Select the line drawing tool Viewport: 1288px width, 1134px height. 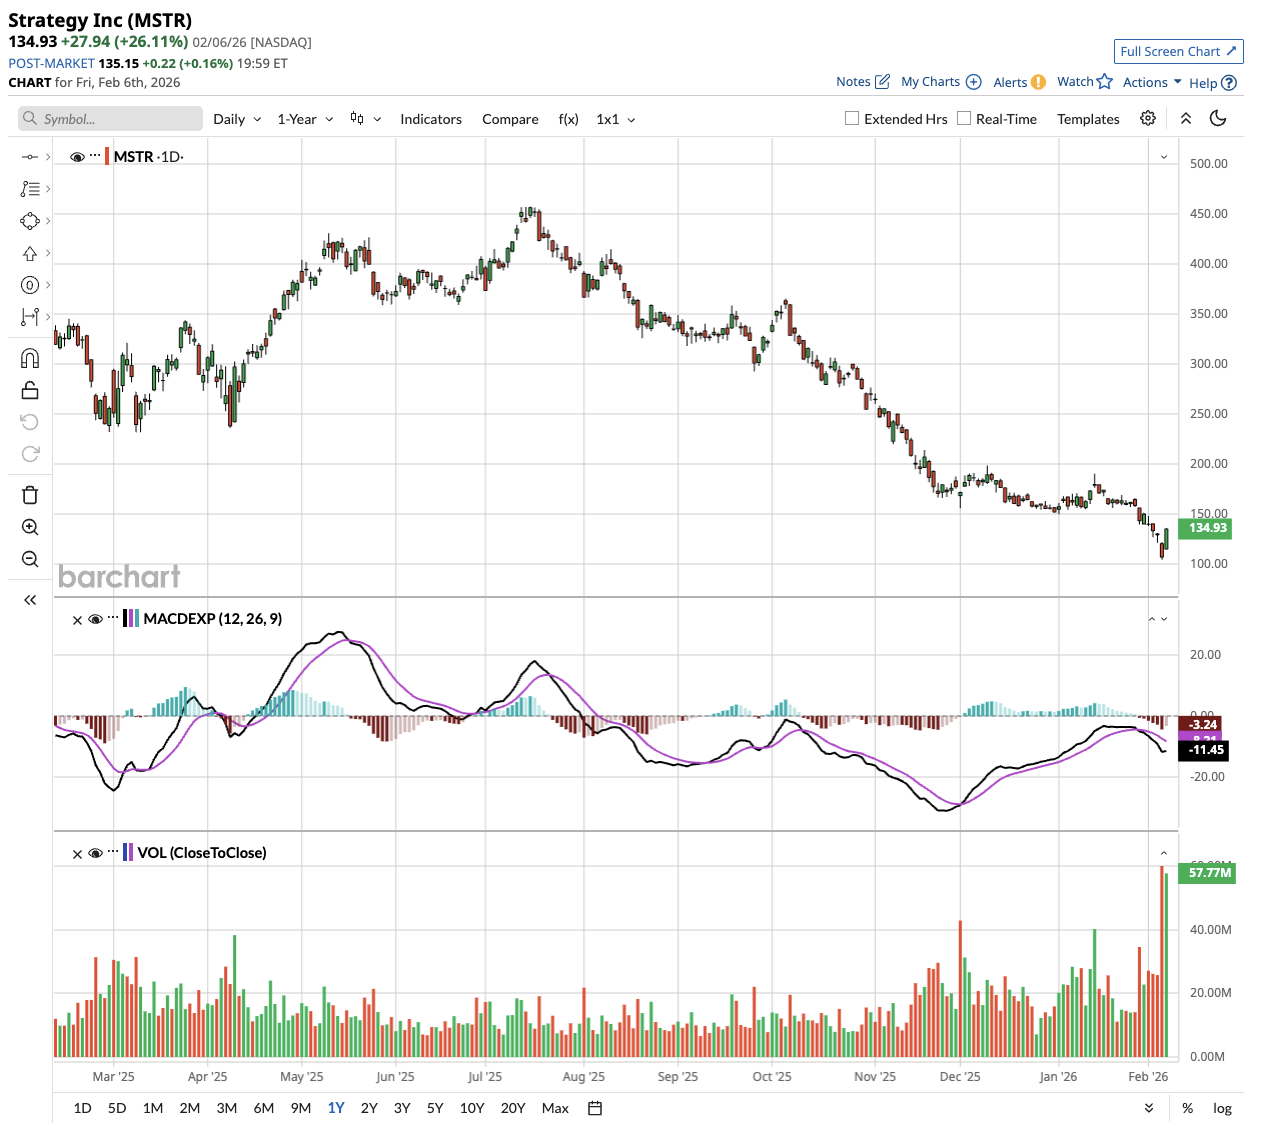(30, 157)
